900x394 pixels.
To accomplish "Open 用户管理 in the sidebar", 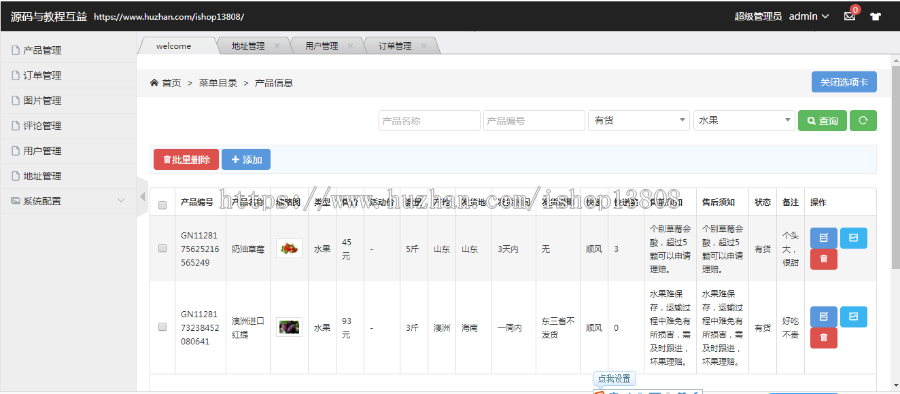I will point(68,151).
